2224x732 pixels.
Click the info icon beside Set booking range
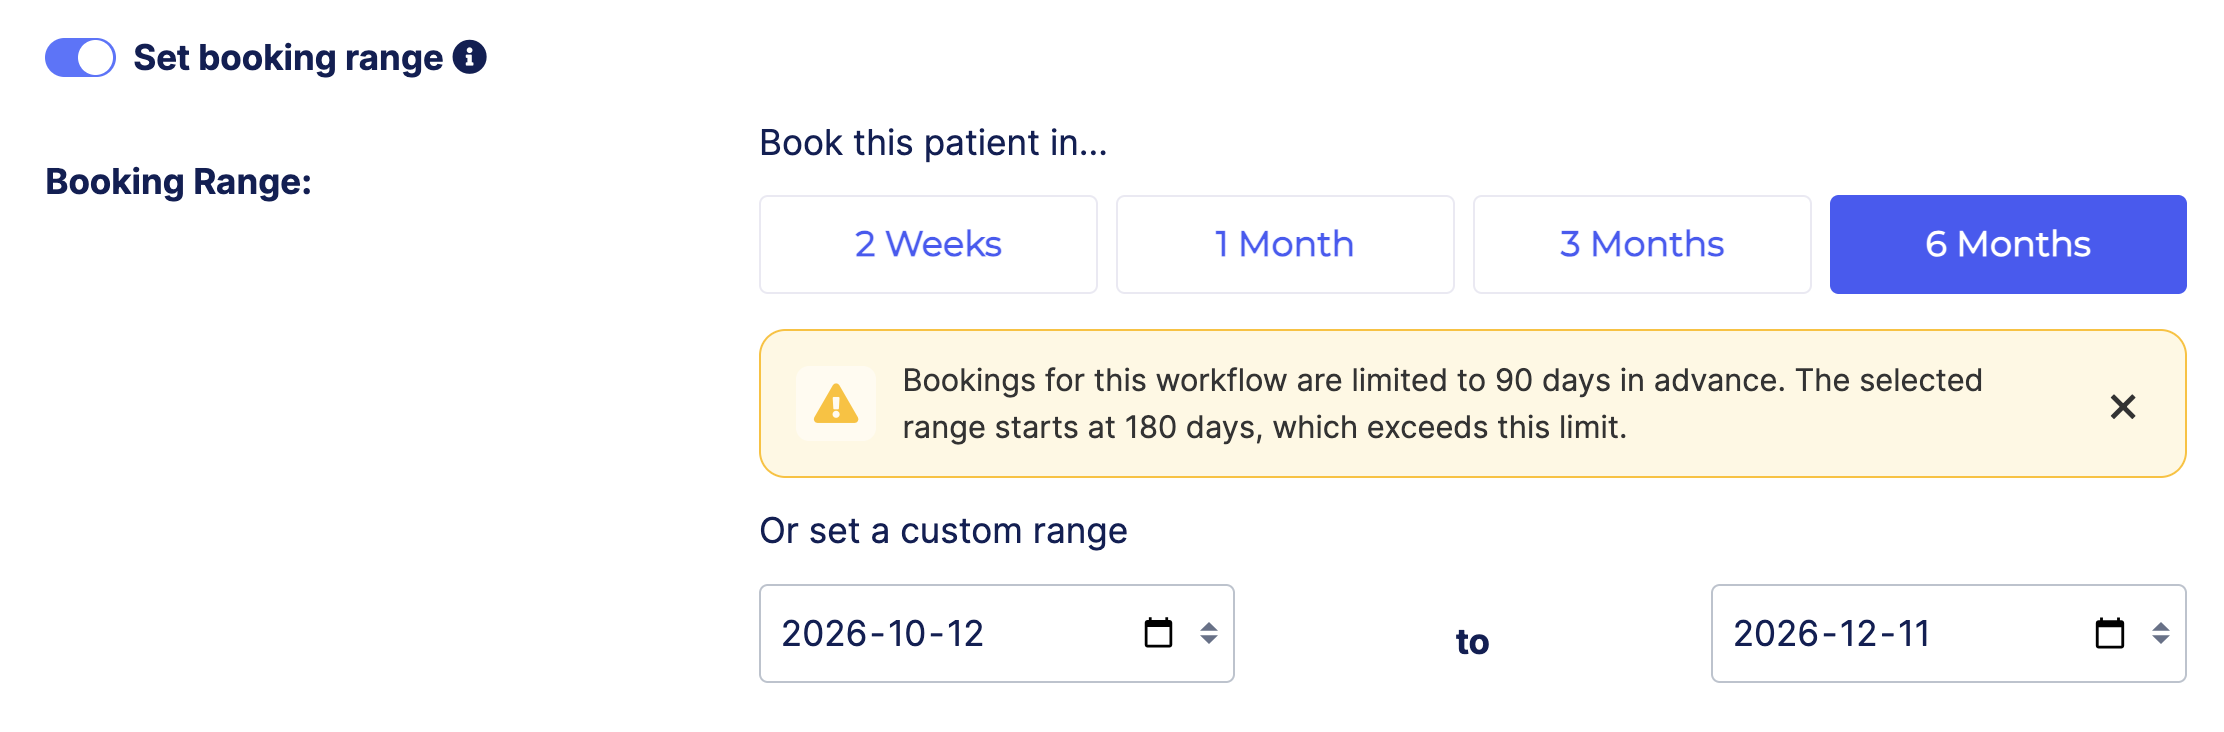point(469,57)
